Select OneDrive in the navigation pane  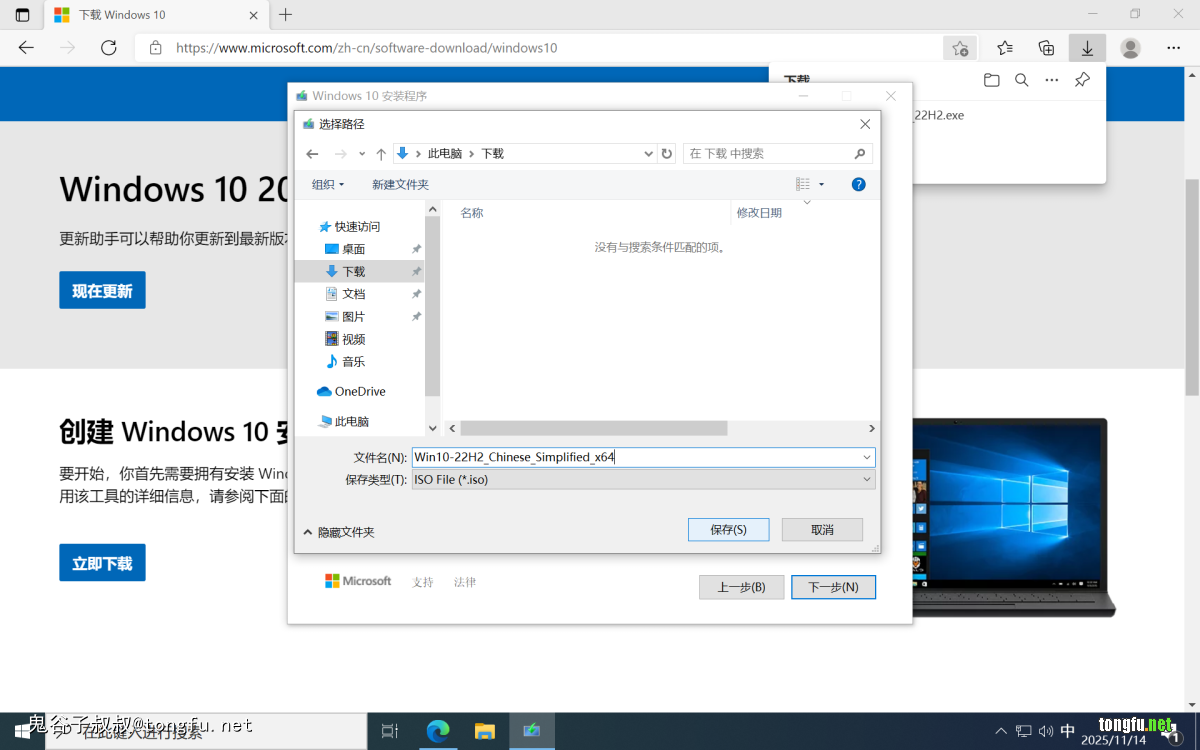click(x=359, y=392)
